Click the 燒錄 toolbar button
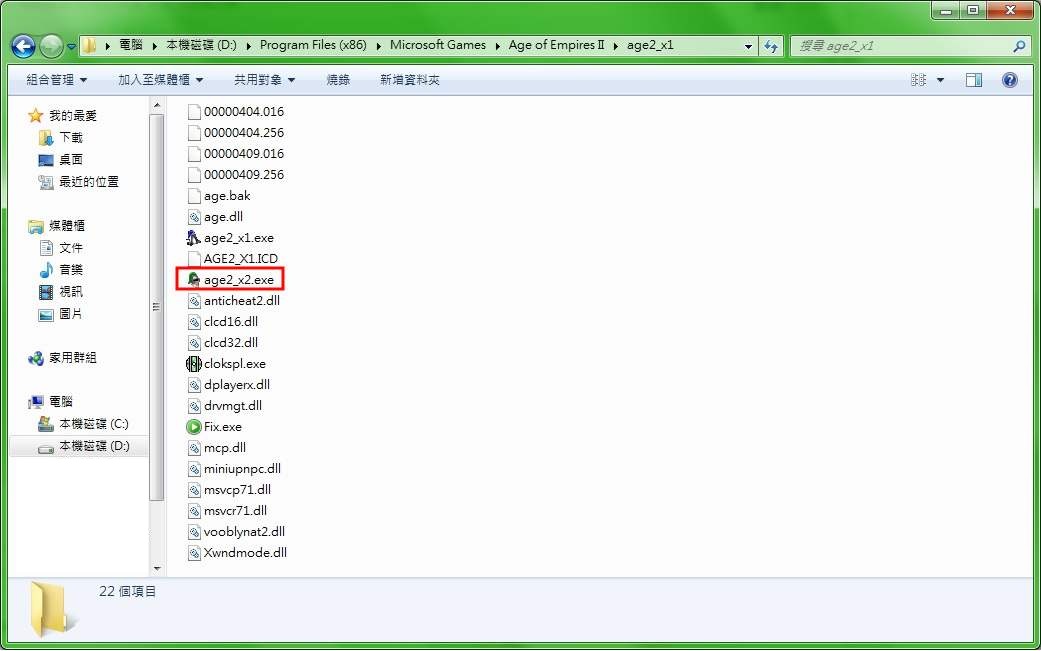 click(x=338, y=80)
